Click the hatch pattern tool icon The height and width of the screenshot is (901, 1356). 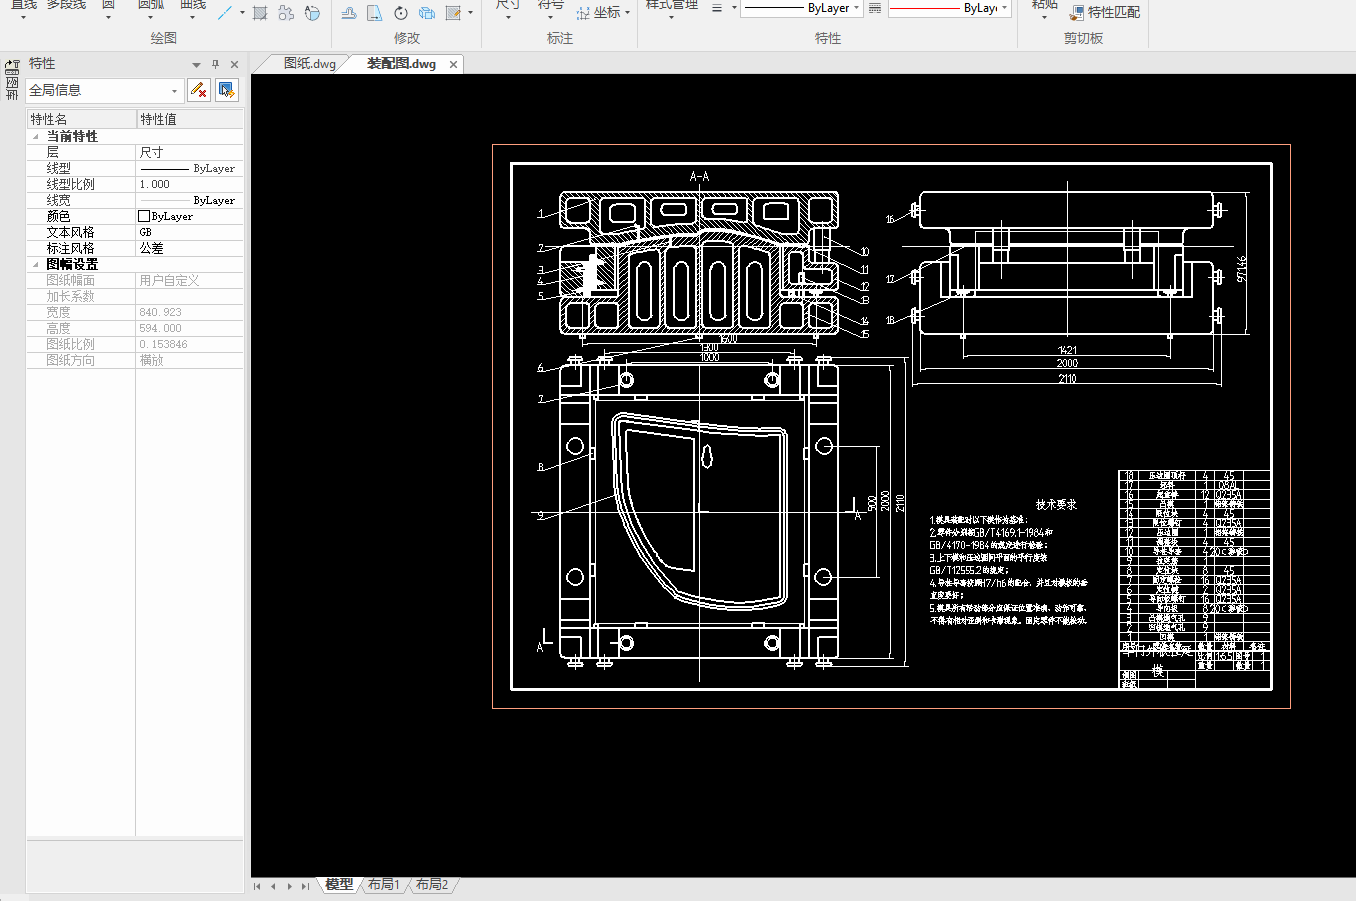[260, 13]
